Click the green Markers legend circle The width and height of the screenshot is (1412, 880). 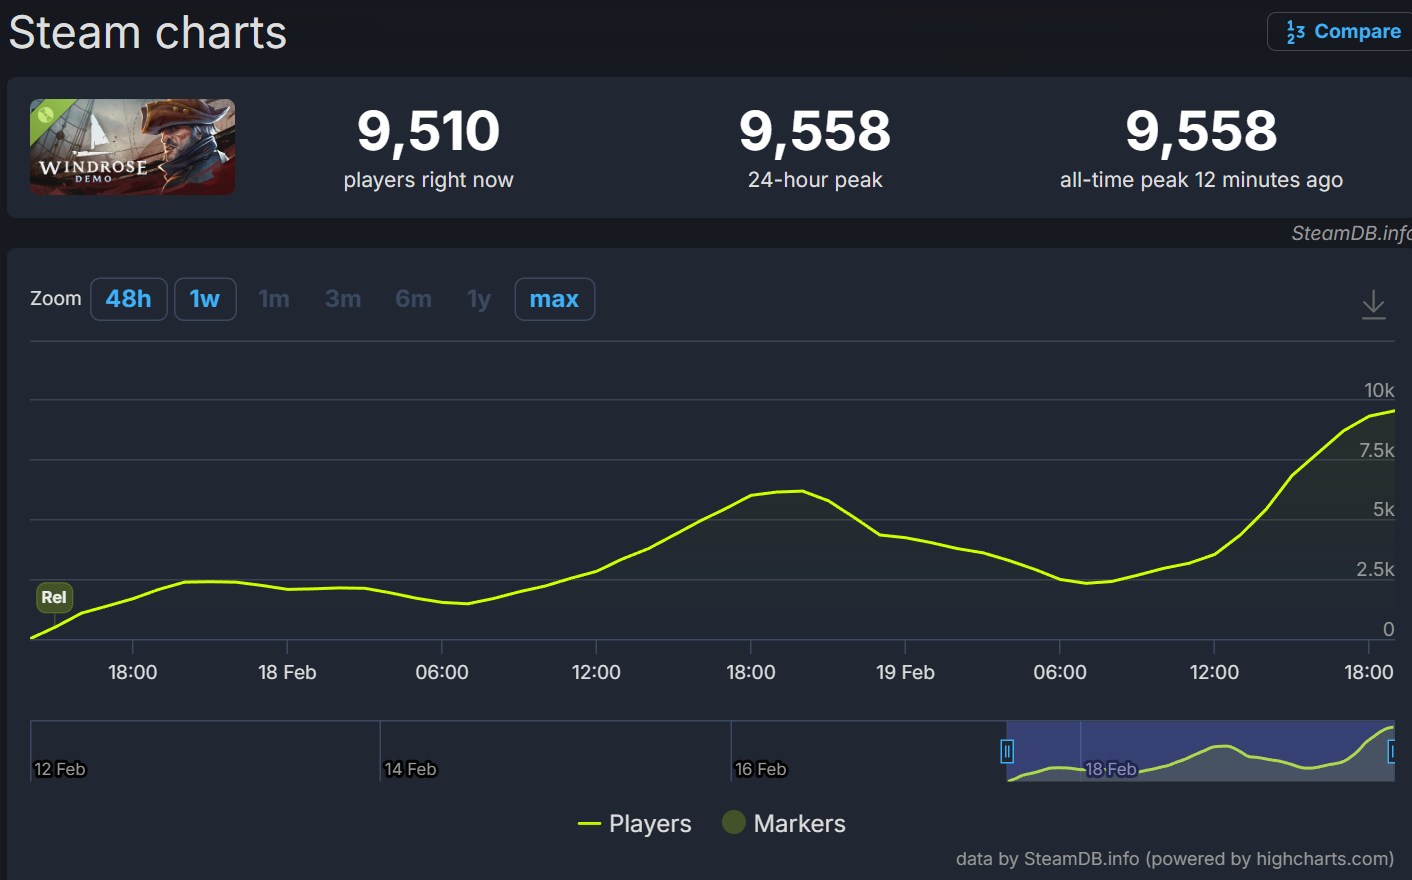[x=734, y=822]
